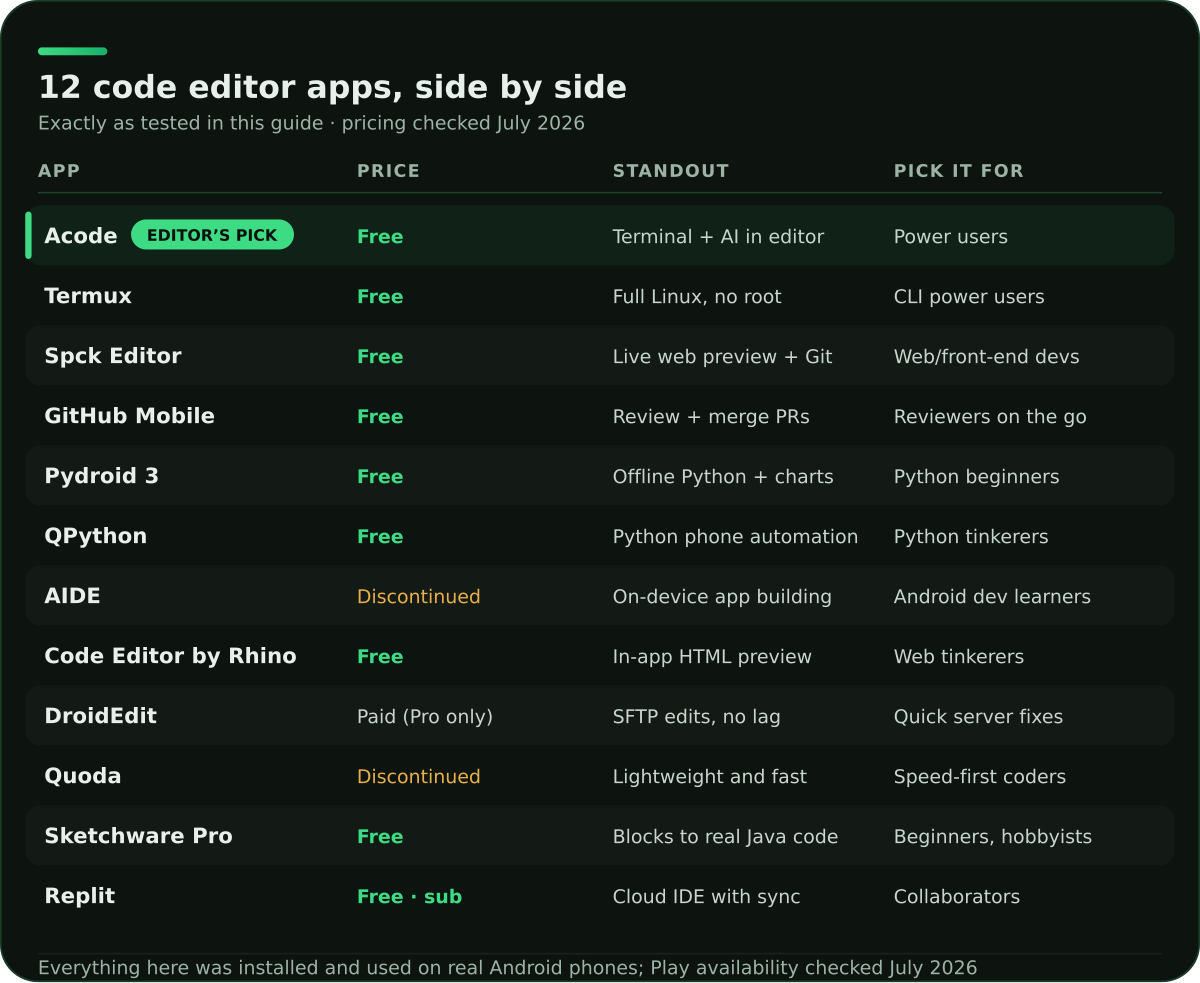Select the Replit app name

[x=79, y=896]
